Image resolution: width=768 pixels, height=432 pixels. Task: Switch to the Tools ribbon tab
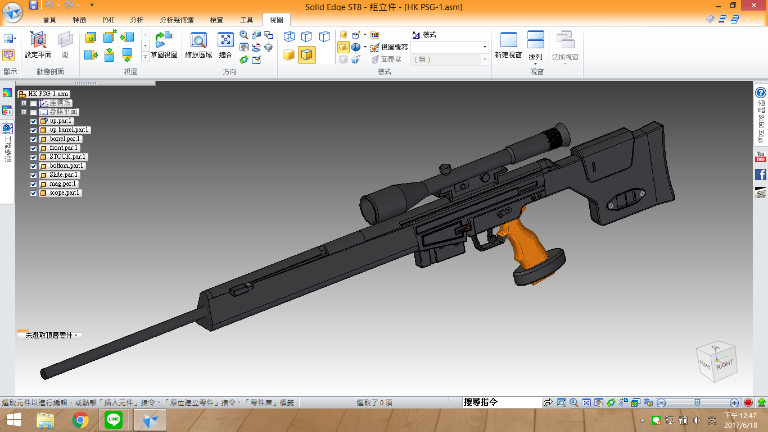[x=246, y=20]
